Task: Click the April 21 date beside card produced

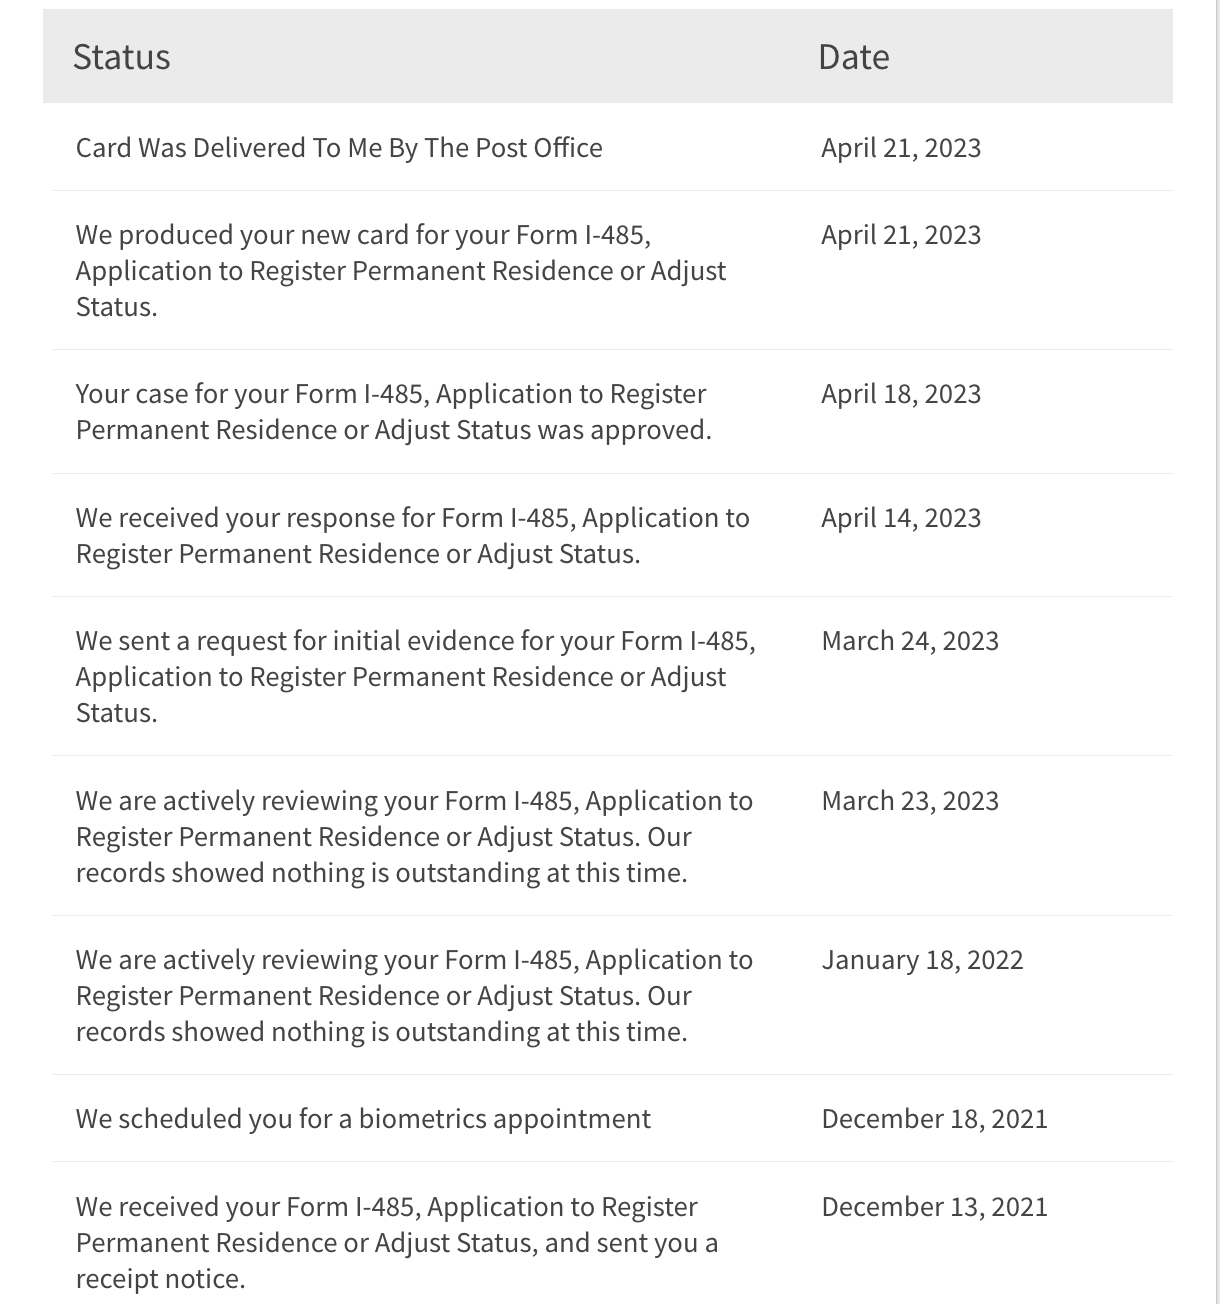Action: [901, 235]
